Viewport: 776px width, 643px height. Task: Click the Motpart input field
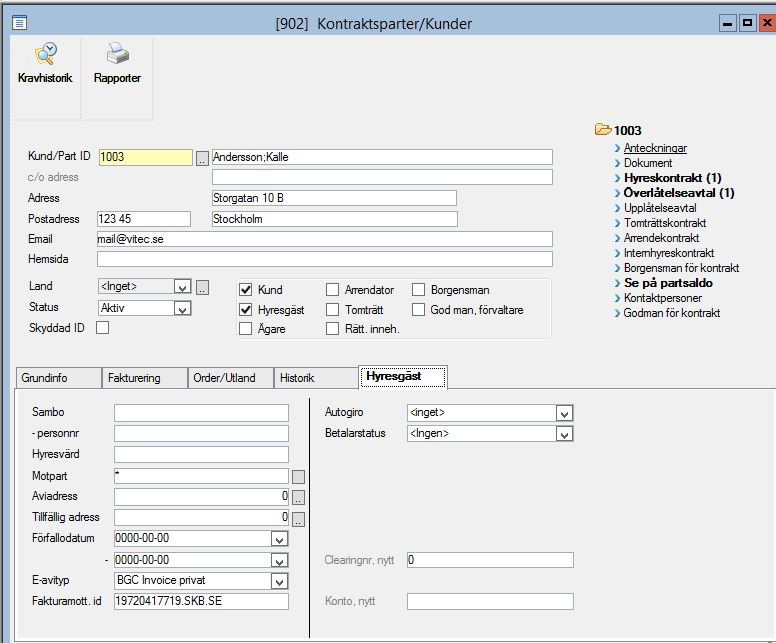coord(201,476)
